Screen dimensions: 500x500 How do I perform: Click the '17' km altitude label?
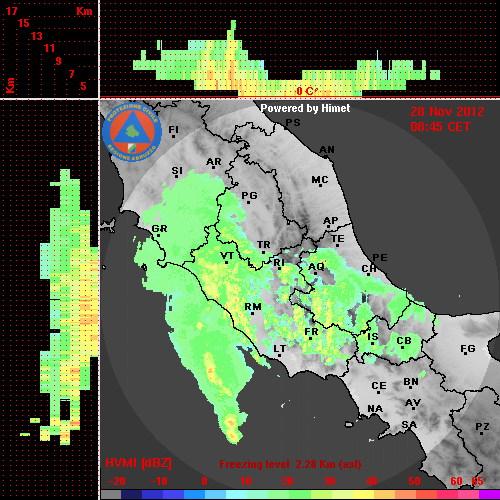coord(11,11)
